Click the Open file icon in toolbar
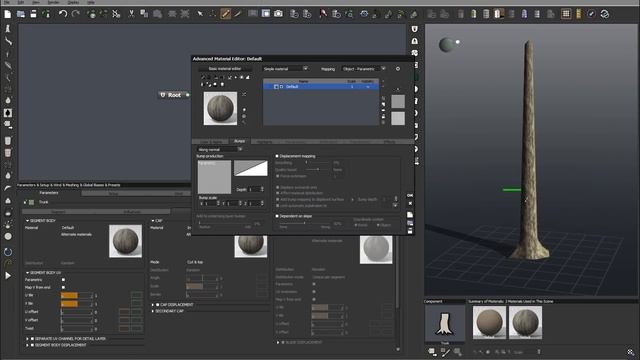Viewport: 640px width, 360px height. (x=21, y=14)
